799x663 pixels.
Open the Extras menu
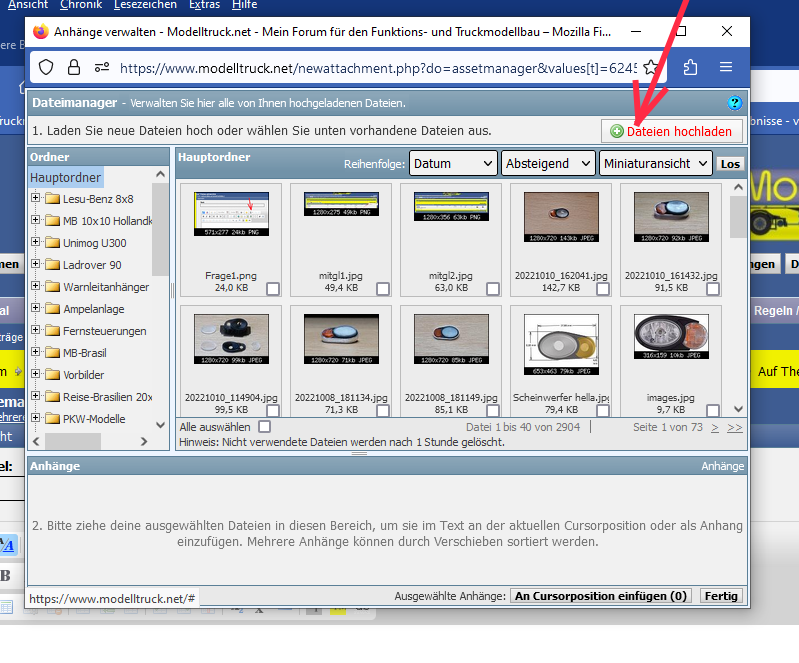point(204,5)
